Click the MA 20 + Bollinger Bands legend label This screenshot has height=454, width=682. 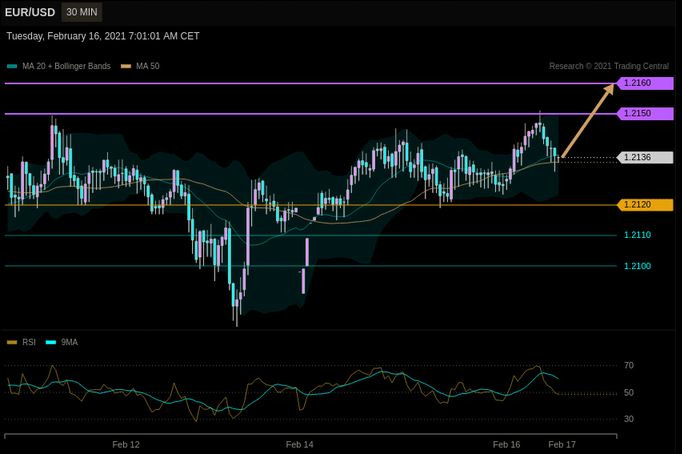pos(66,66)
